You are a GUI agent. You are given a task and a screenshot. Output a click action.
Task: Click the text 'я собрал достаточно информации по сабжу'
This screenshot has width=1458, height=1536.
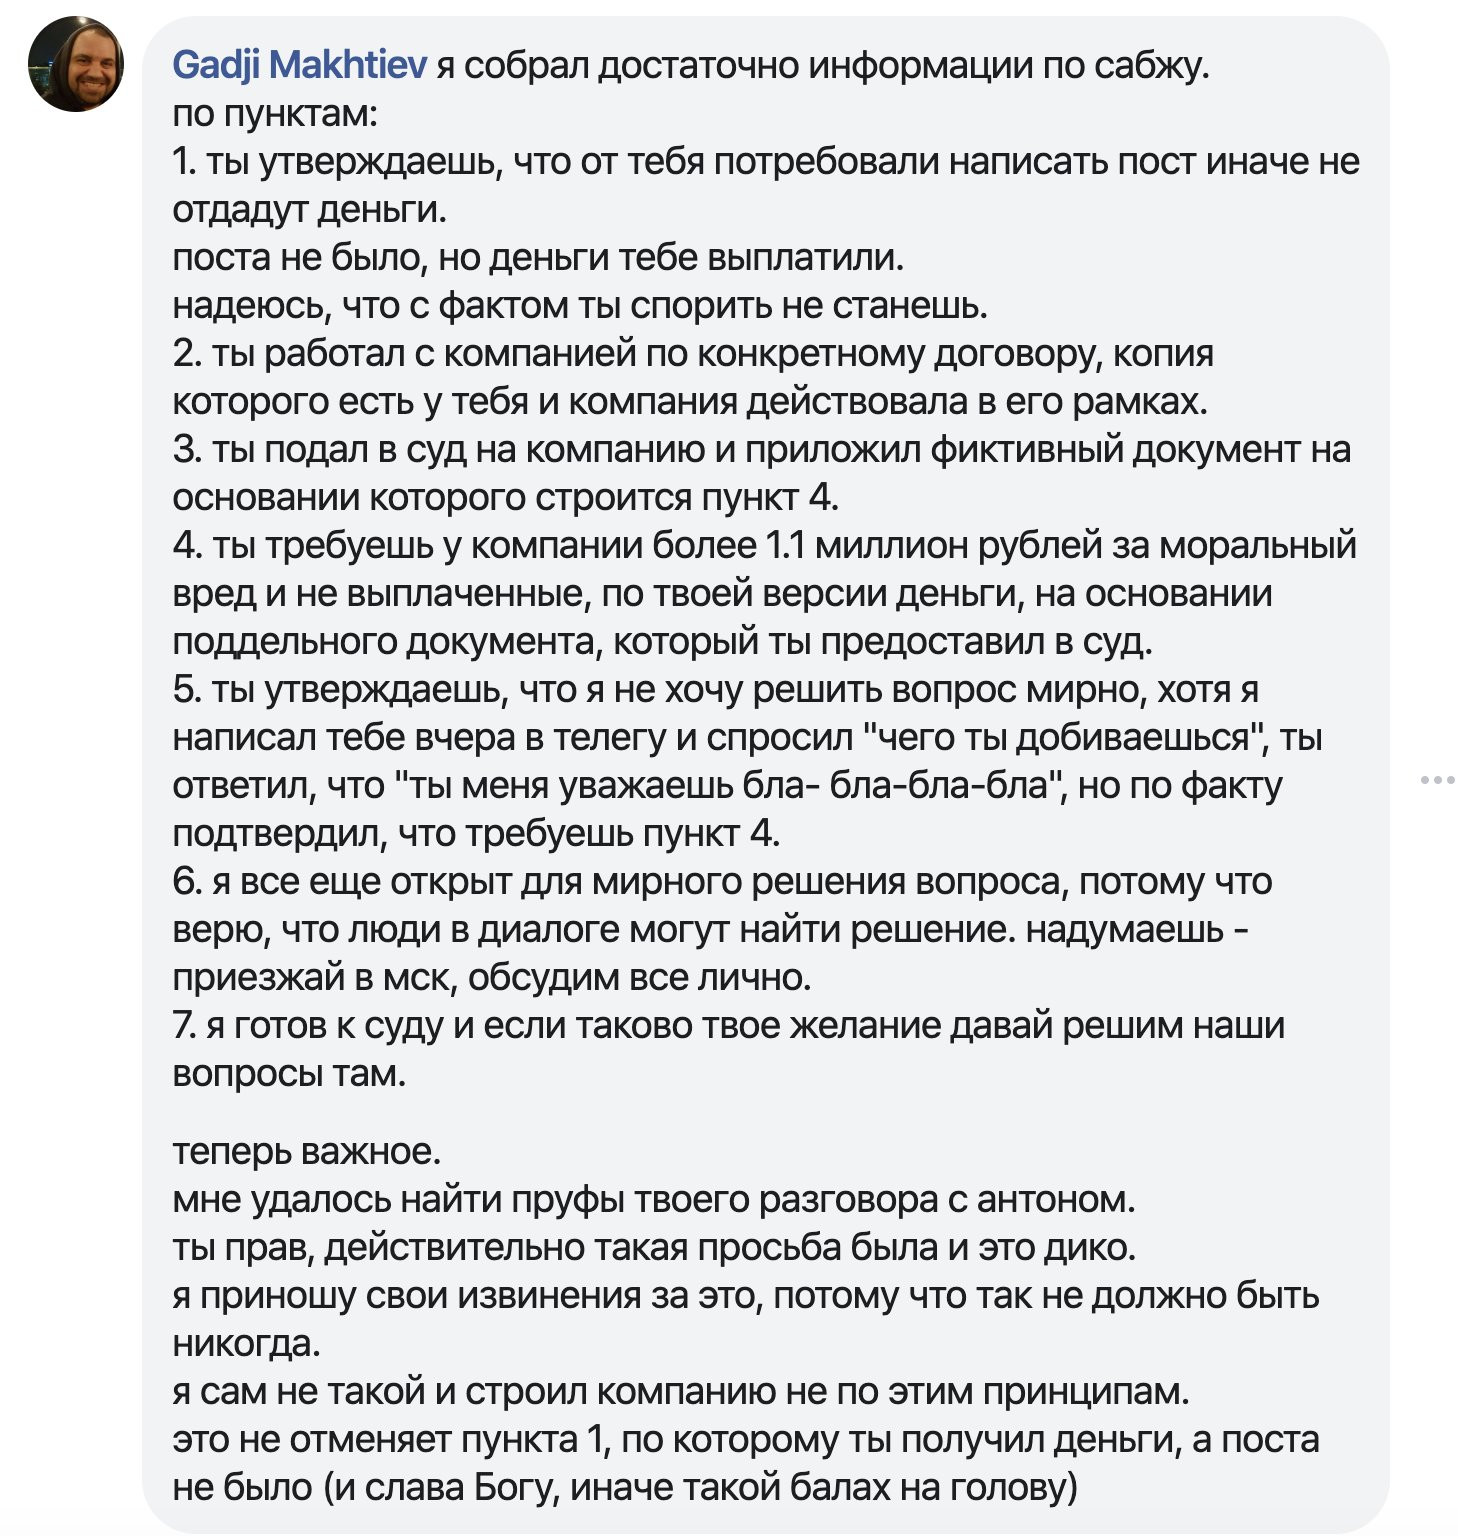(x=823, y=65)
